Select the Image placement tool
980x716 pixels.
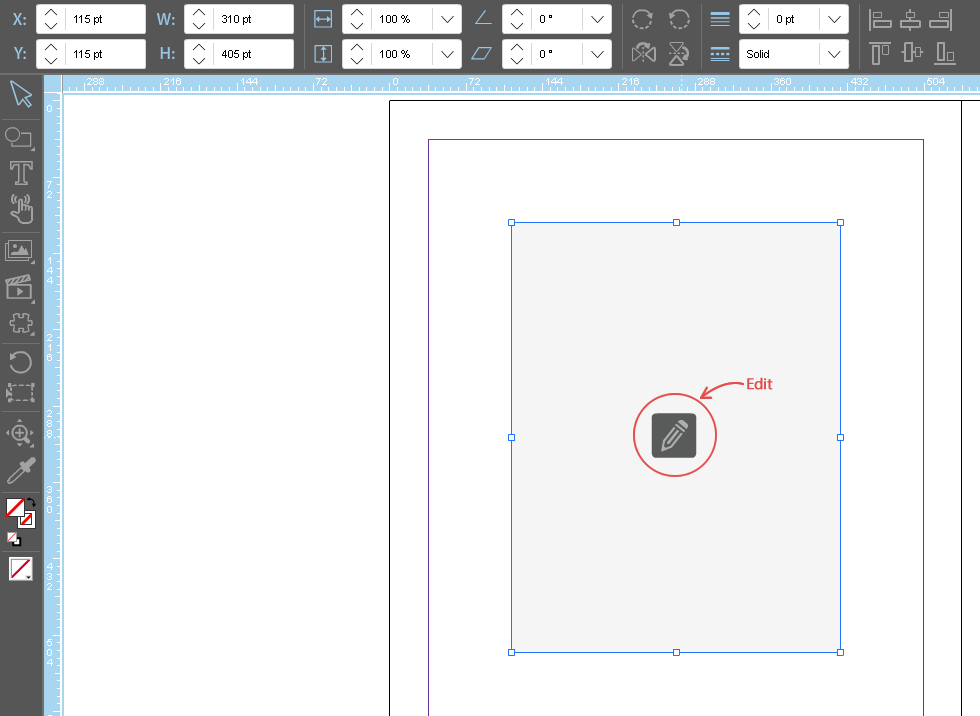point(20,251)
